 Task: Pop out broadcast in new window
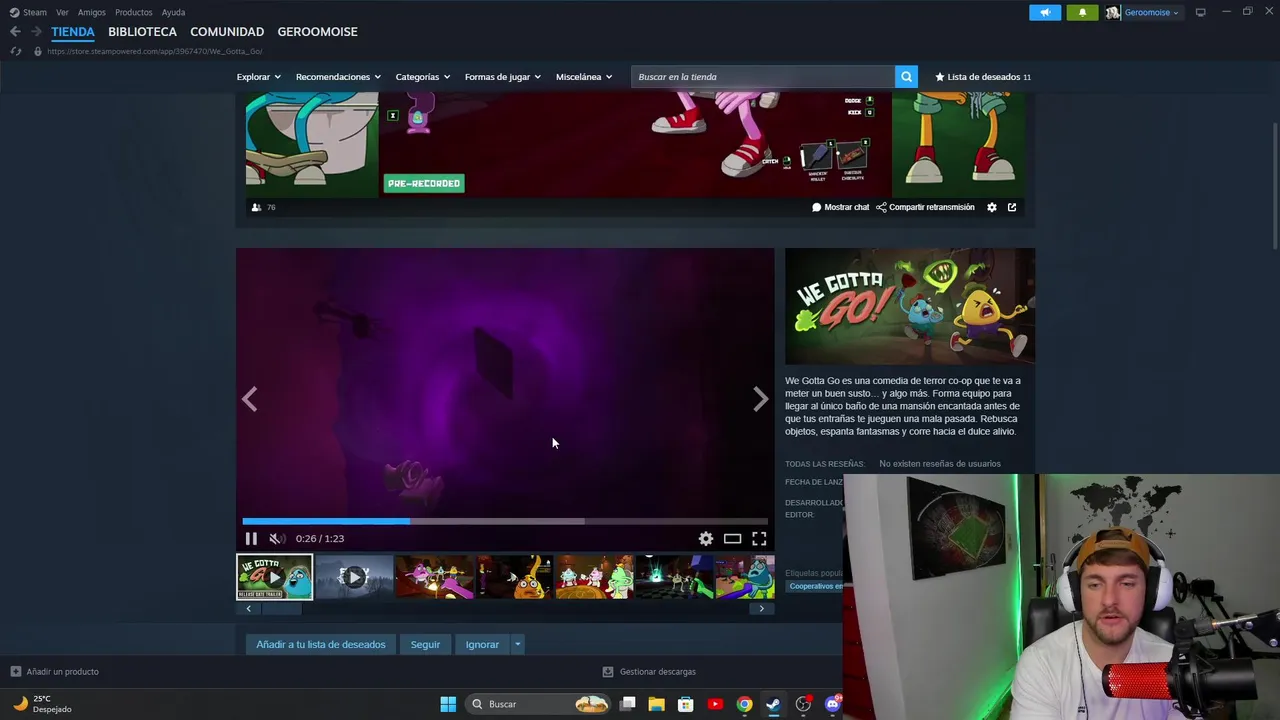coord(1012,207)
